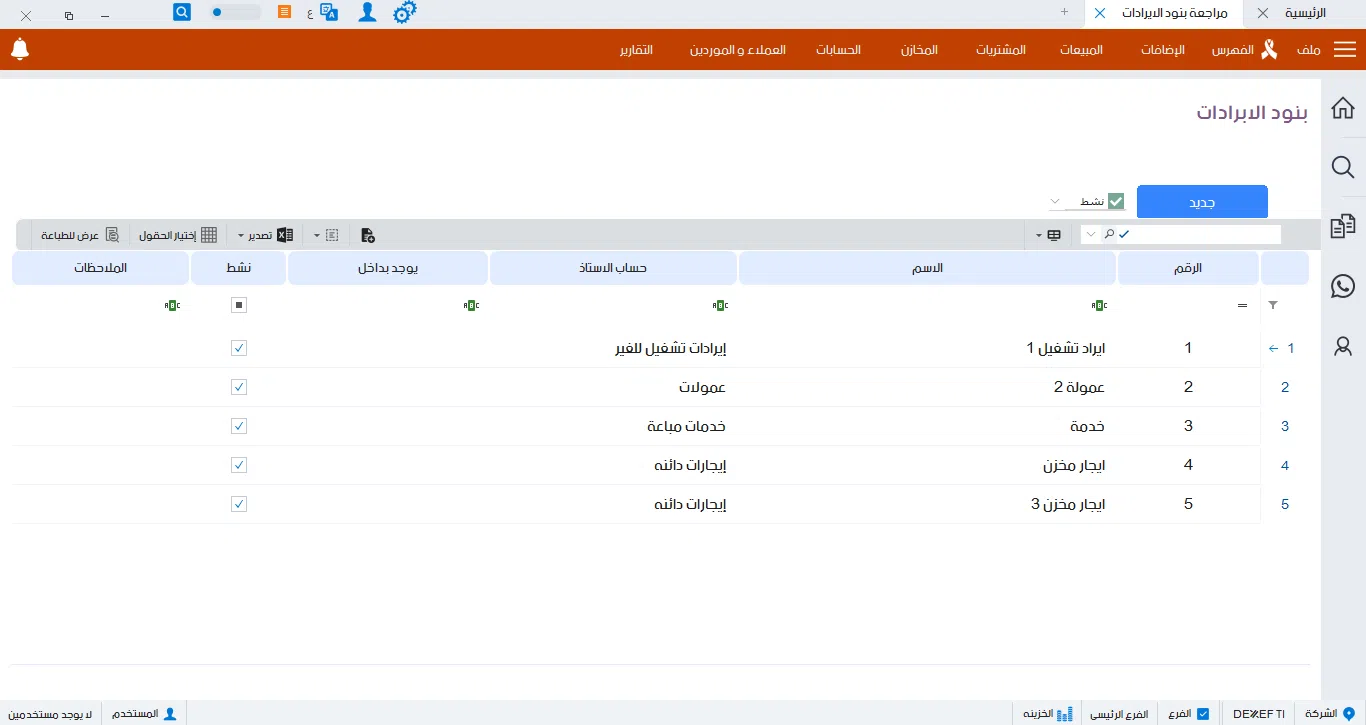Image resolution: width=1366 pixels, height=725 pixels.
Task: Click the add new document toolbar icon
Action: coord(368,235)
